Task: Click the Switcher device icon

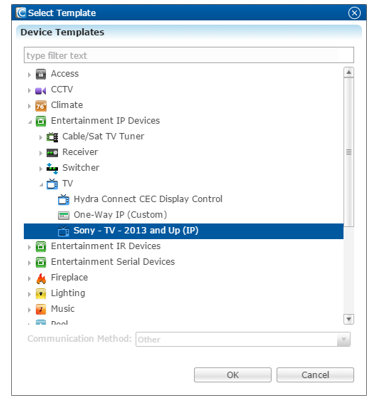Action: [x=52, y=168]
